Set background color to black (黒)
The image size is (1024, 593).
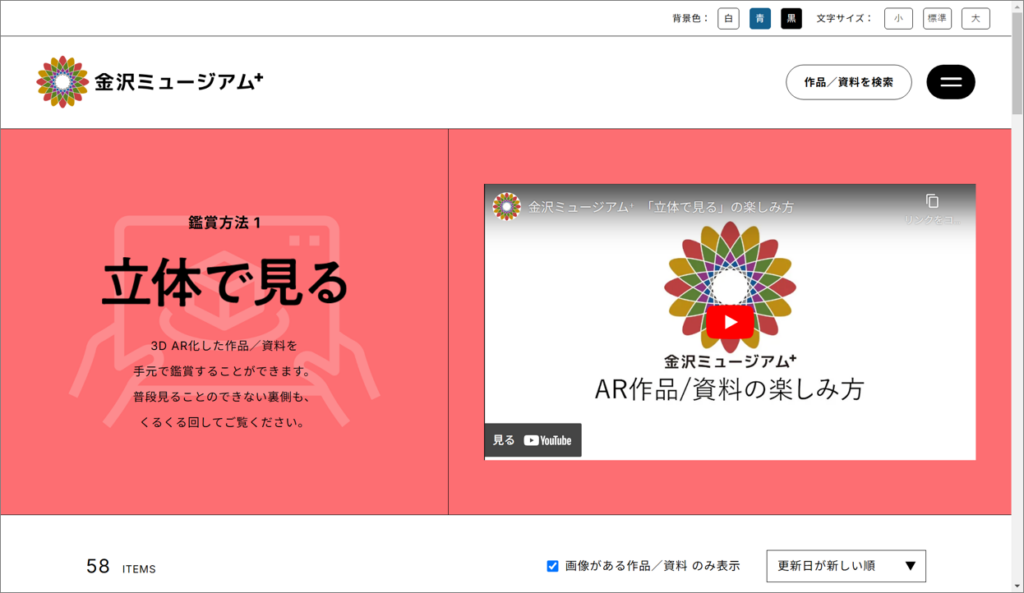tap(791, 18)
